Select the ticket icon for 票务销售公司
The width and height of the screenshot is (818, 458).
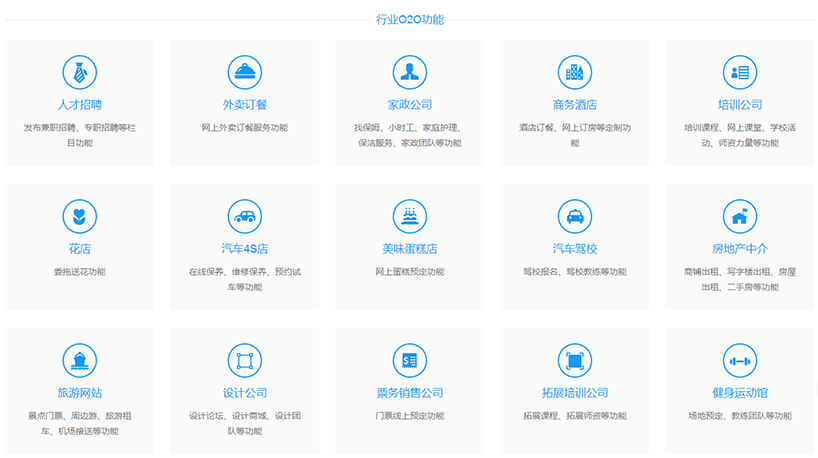409,360
